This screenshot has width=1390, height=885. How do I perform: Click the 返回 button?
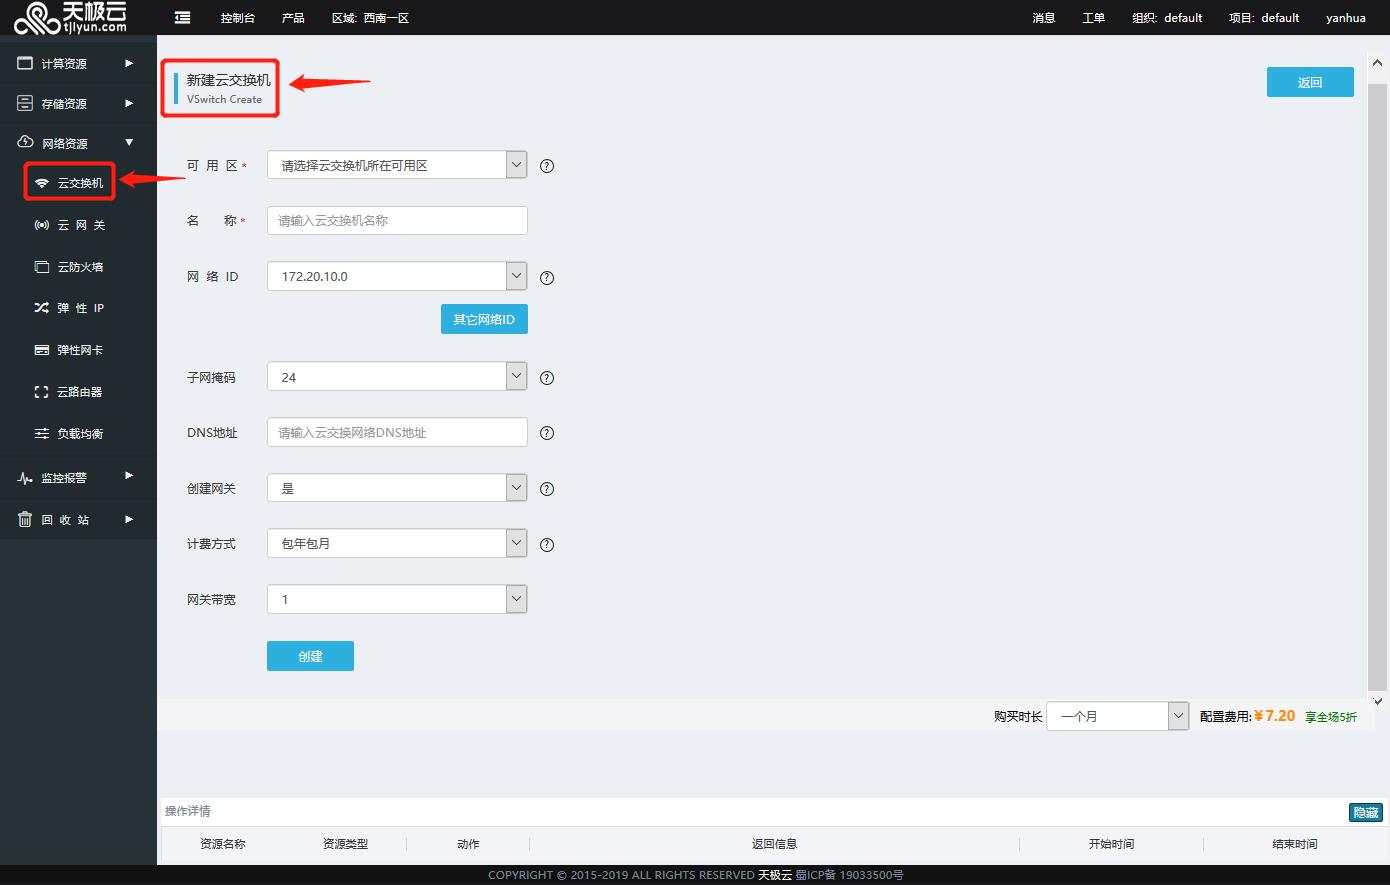coord(1310,82)
